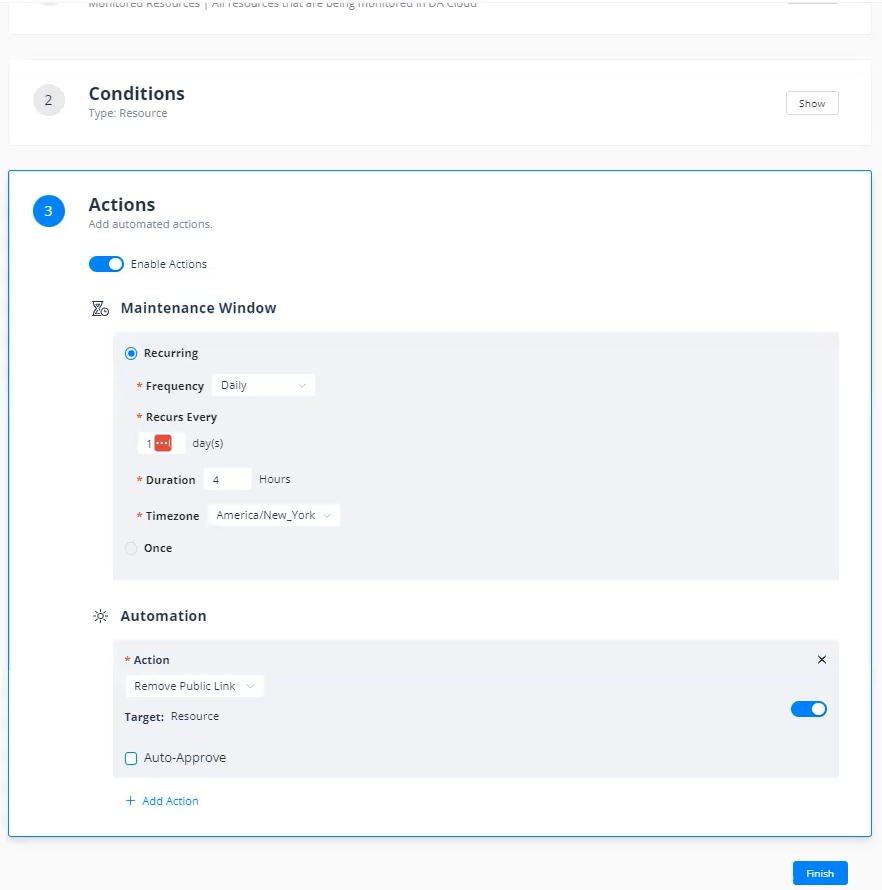
Task: Check the Auto-Approve checkbox
Action: click(x=131, y=758)
